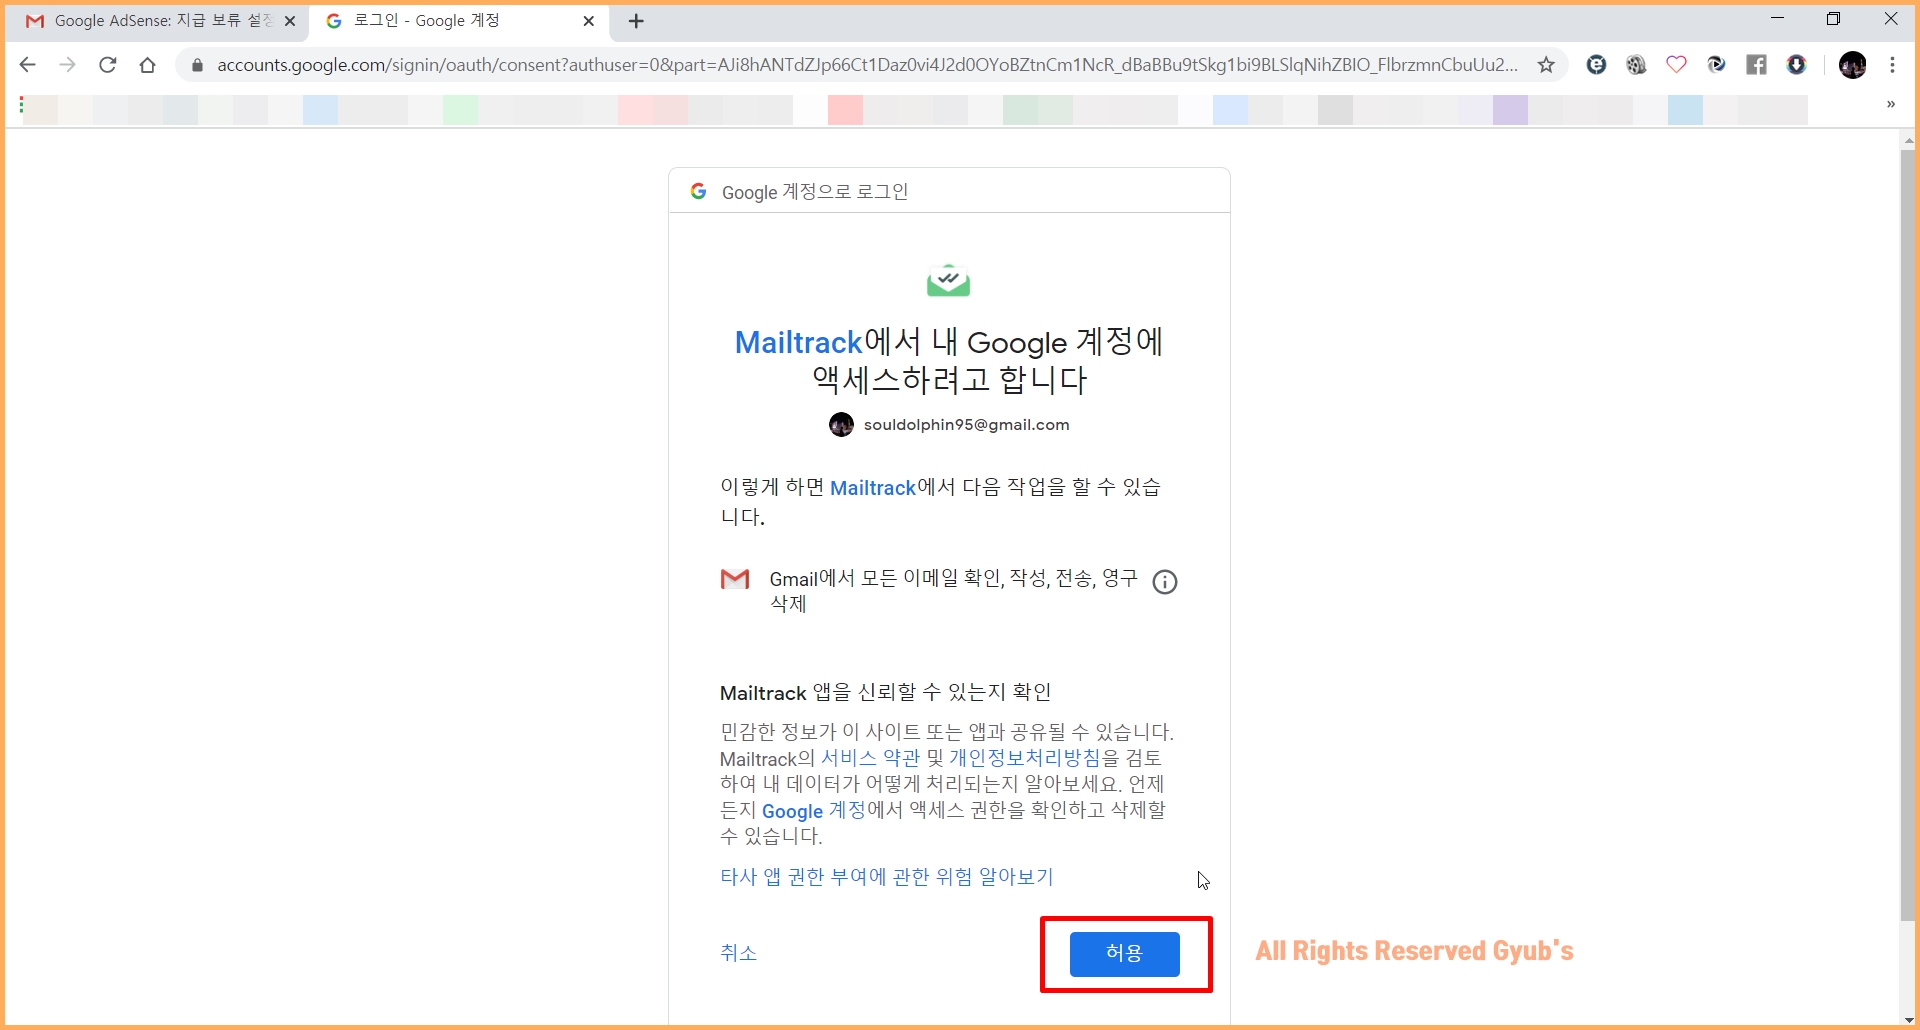Click the 허용 allow button
Viewport: 1920px width, 1030px height.
click(x=1125, y=954)
